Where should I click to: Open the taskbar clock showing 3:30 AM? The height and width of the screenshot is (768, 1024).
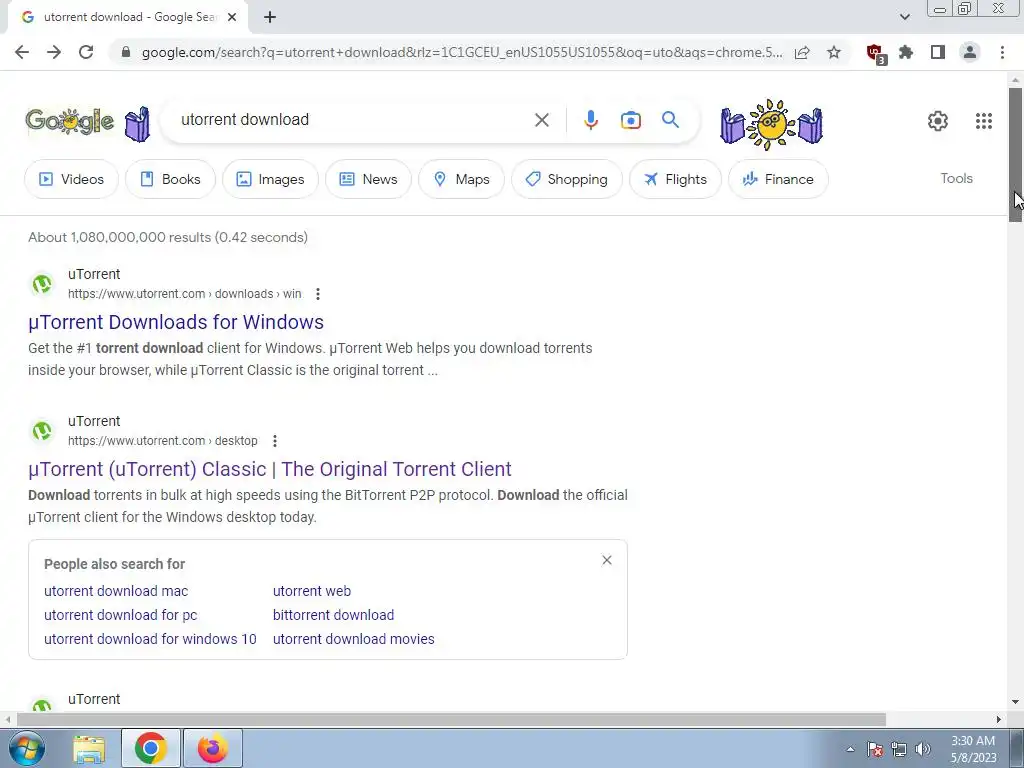pyautogui.click(x=974, y=749)
